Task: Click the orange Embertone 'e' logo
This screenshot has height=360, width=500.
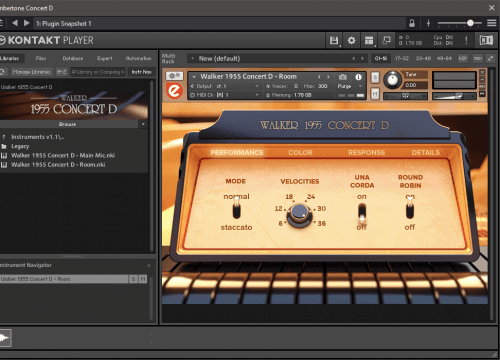Action: [x=174, y=91]
